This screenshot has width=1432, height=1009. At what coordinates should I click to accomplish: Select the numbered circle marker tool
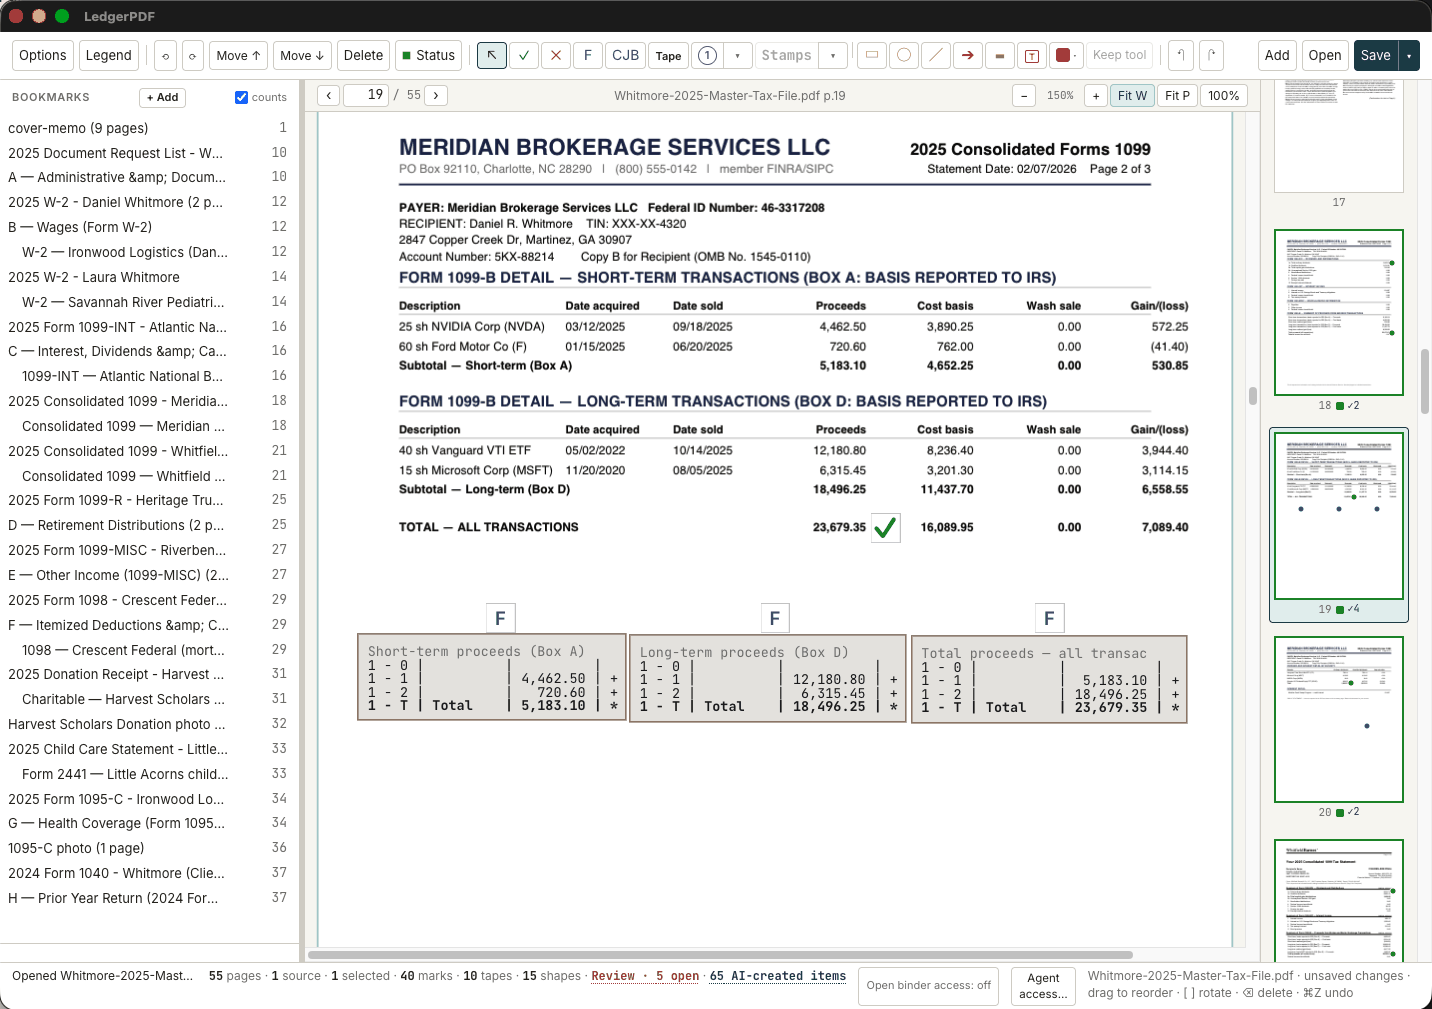pos(707,55)
